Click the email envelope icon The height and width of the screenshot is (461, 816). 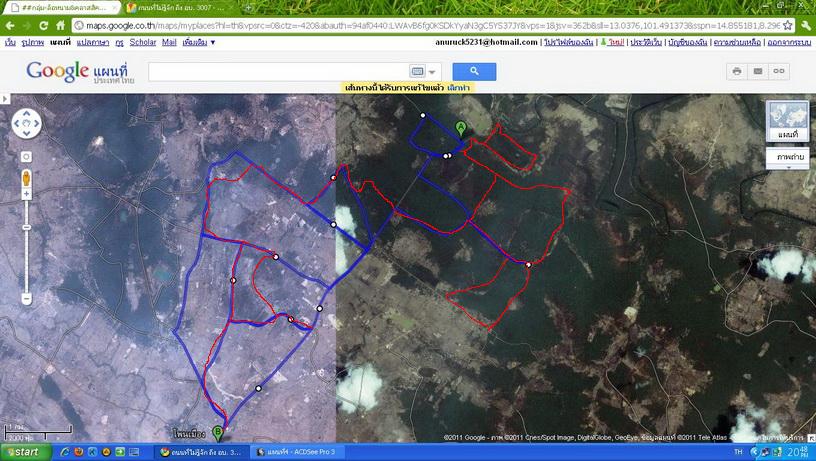tap(758, 71)
